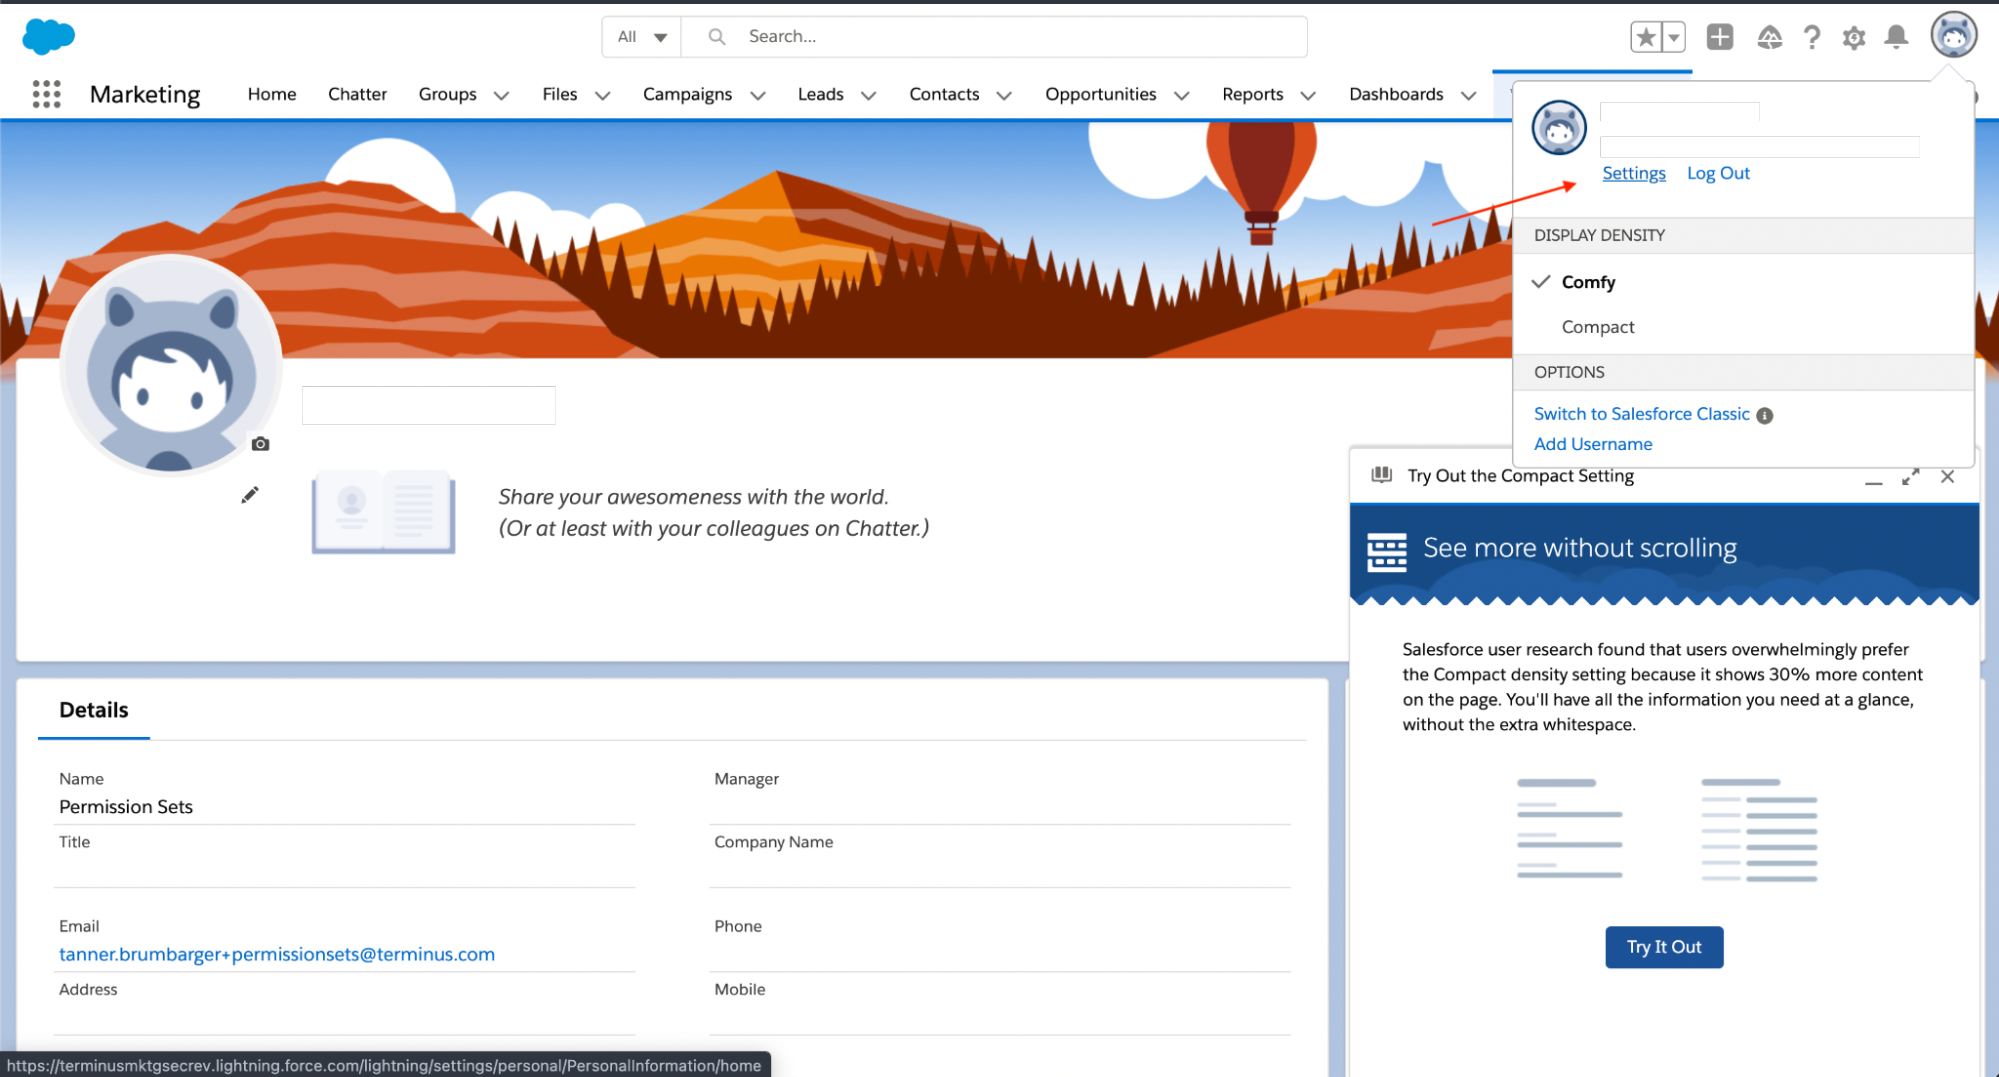Open the App Launcher grid icon
This screenshot has width=1999, height=1077.
pos(47,94)
